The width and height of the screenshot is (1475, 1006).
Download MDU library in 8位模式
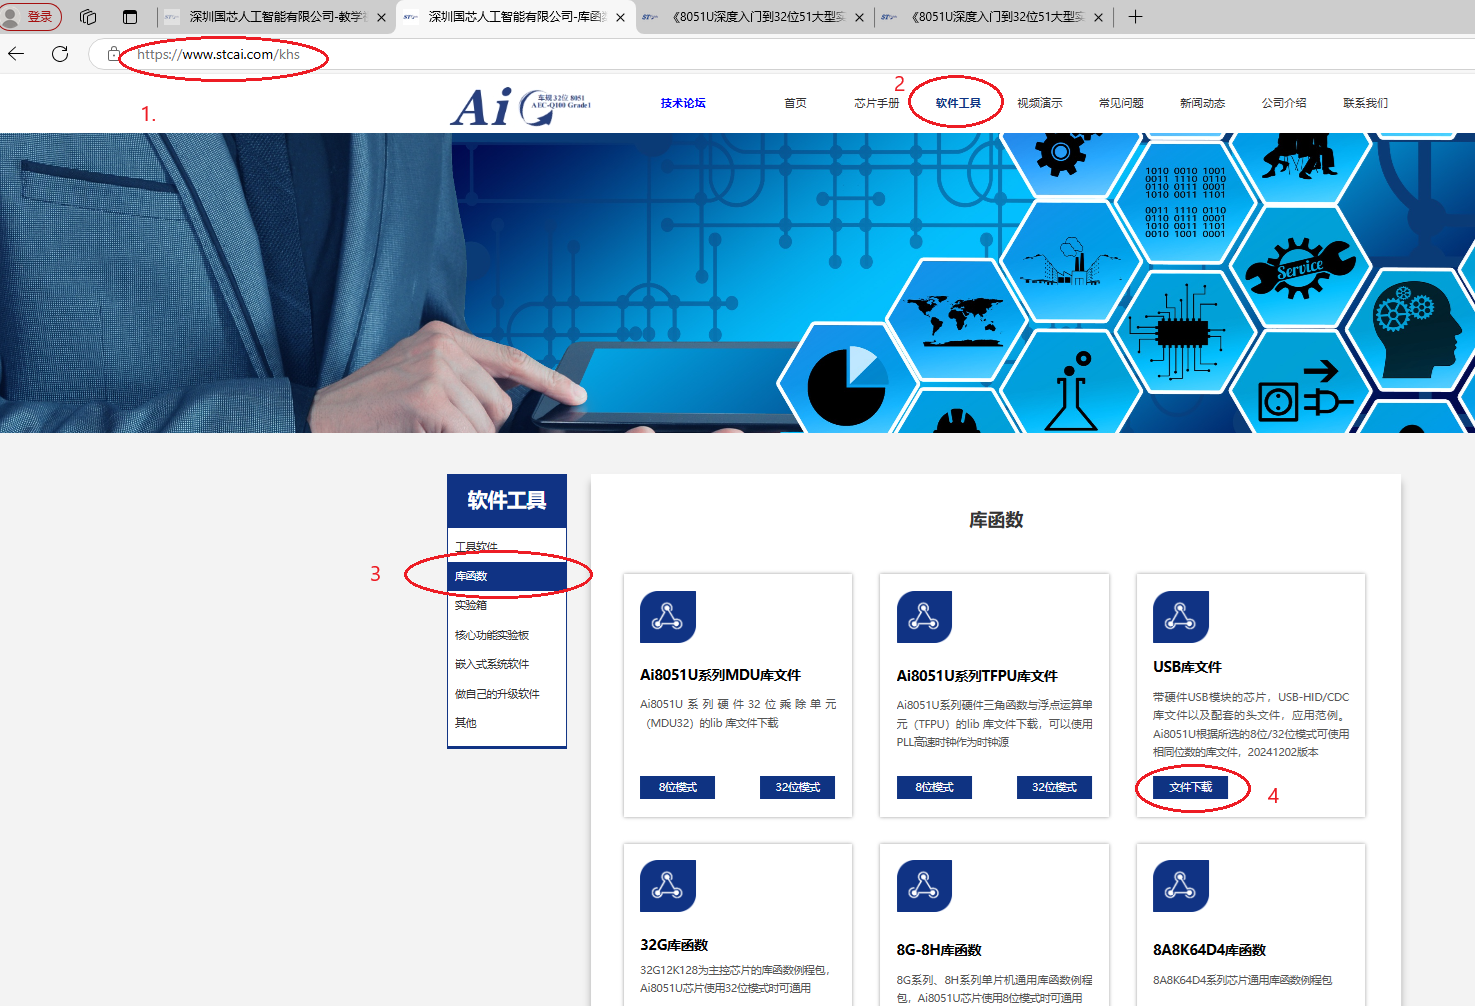click(677, 787)
